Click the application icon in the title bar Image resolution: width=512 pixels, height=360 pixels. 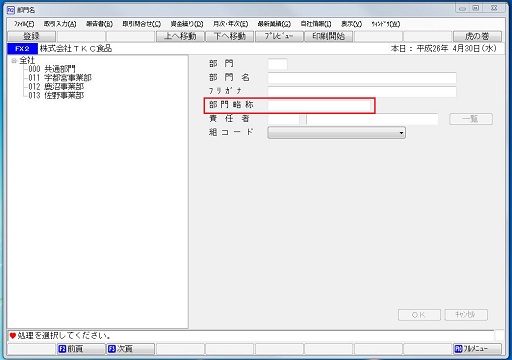(x=11, y=10)
